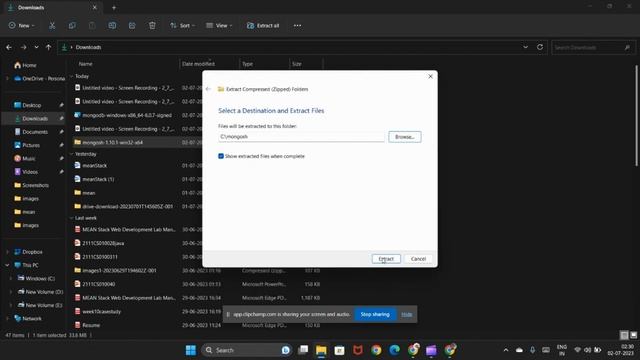Expand the Dropbox tree node
The height and width of the screenshot is (360, 640).
pyautogui.click(x=7, y=252)
